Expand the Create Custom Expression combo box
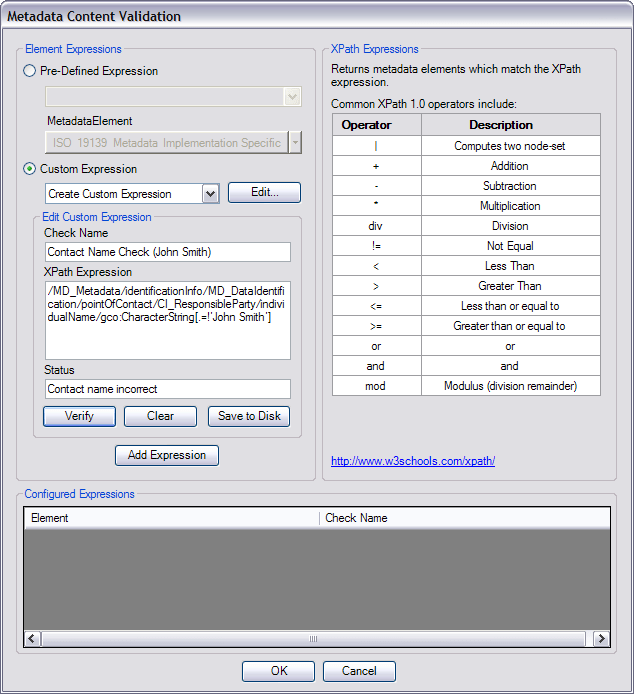This screenshot has height=694, width=634. click(x=211, y=194)
